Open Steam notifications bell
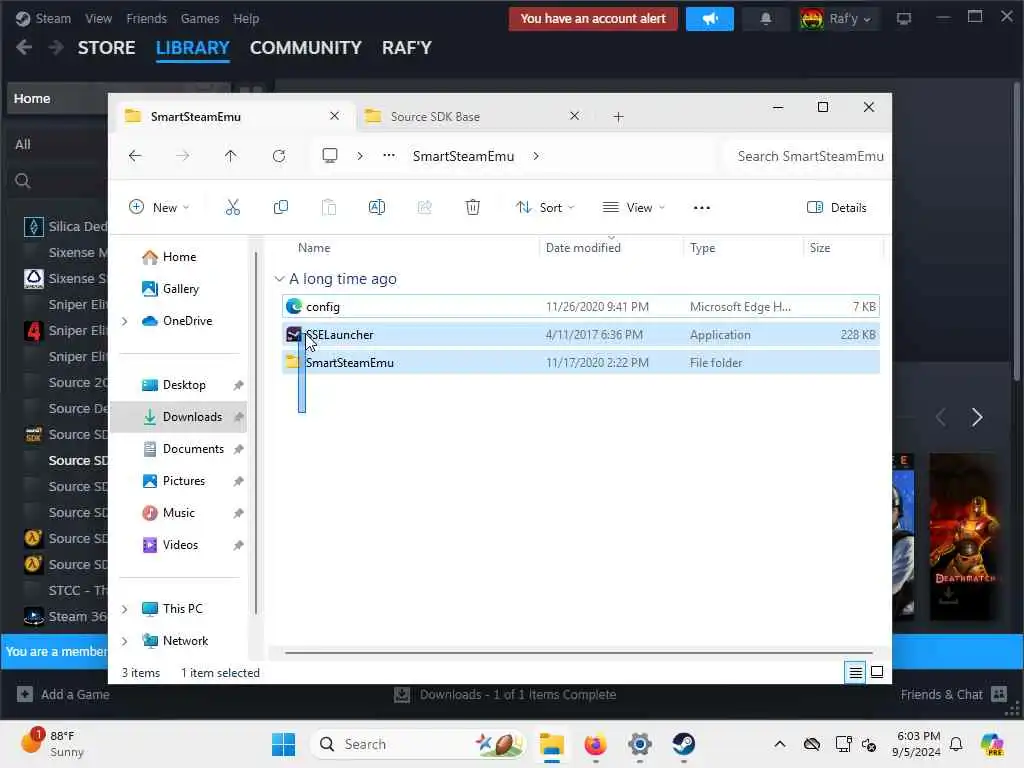The height and width of the screenshot is (768, 1024). point(765,19)
